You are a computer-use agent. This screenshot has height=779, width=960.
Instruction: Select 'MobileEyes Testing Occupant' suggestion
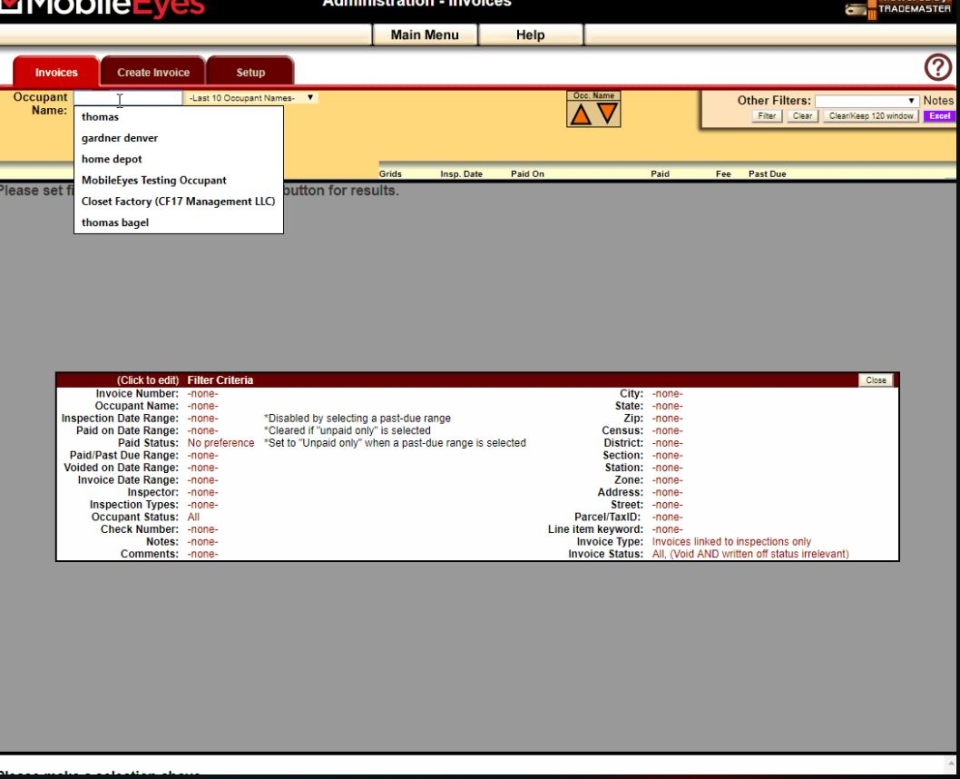tap(178, 180)
